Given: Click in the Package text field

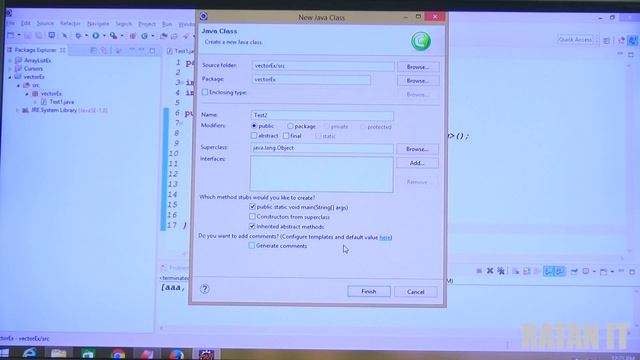Looking at the screenshot, I should (311, 80).
